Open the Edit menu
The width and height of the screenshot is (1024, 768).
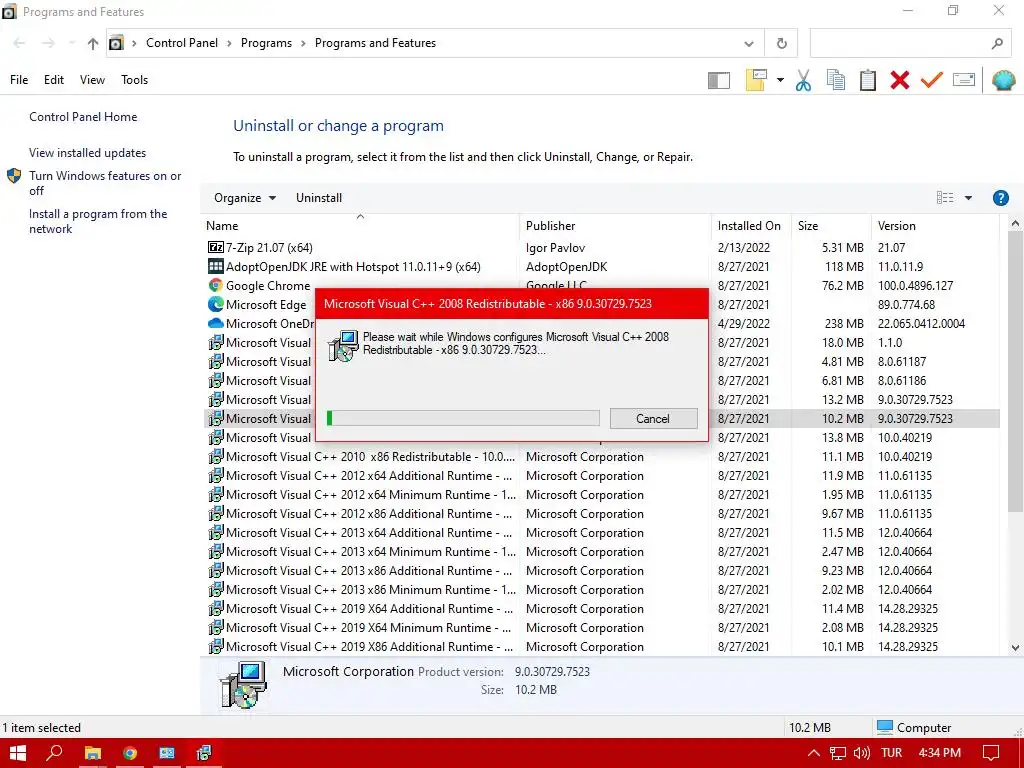coord(54,80)
